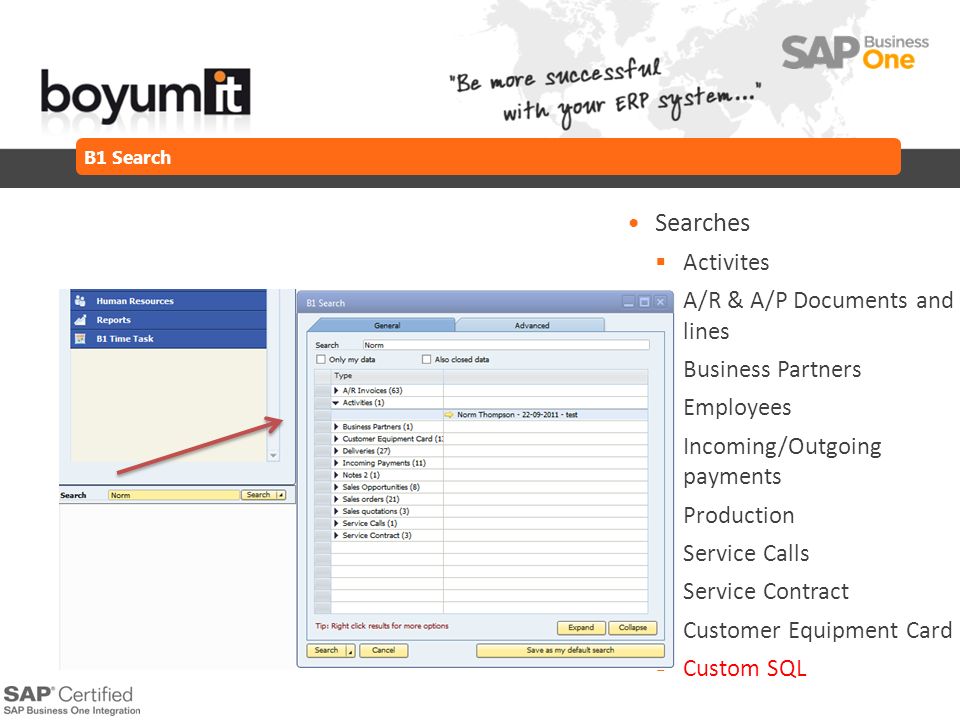Switch to the General tab
The width and height of the screenshot is (960, 720).
click(387, 325)
